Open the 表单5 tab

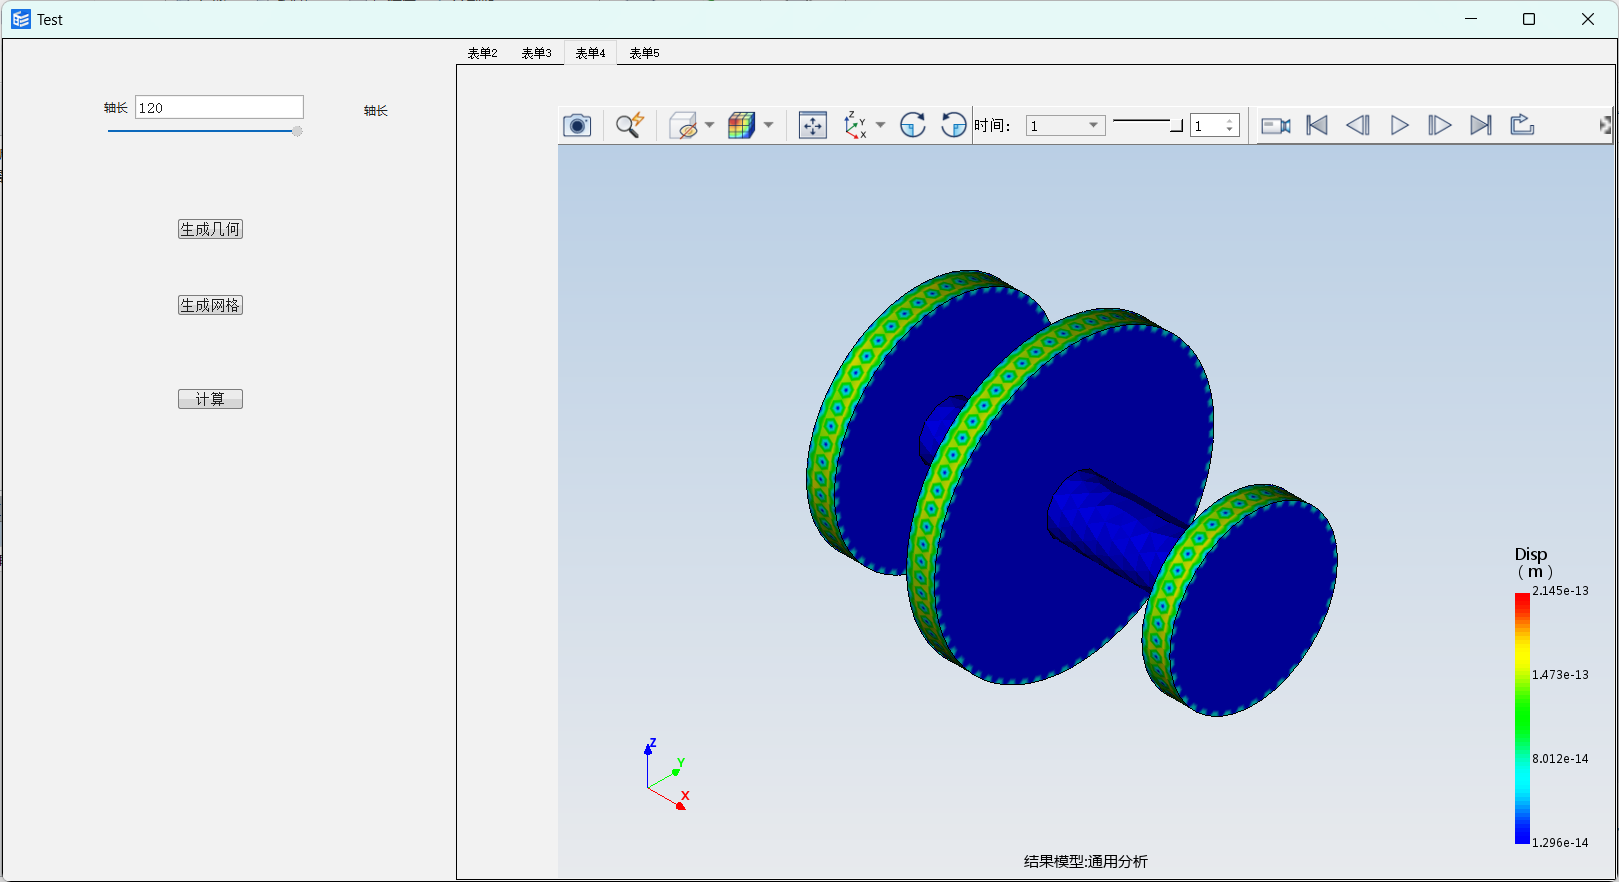pos(644,53)
